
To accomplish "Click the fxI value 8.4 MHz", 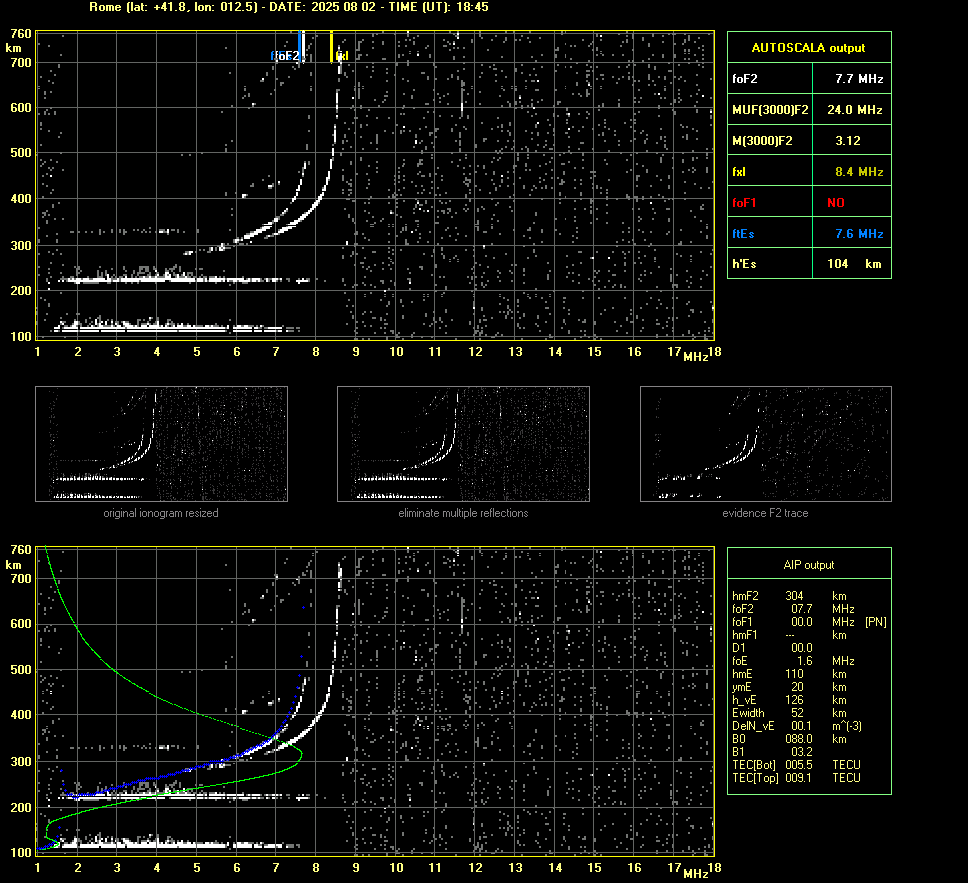I will click(859, 172).
